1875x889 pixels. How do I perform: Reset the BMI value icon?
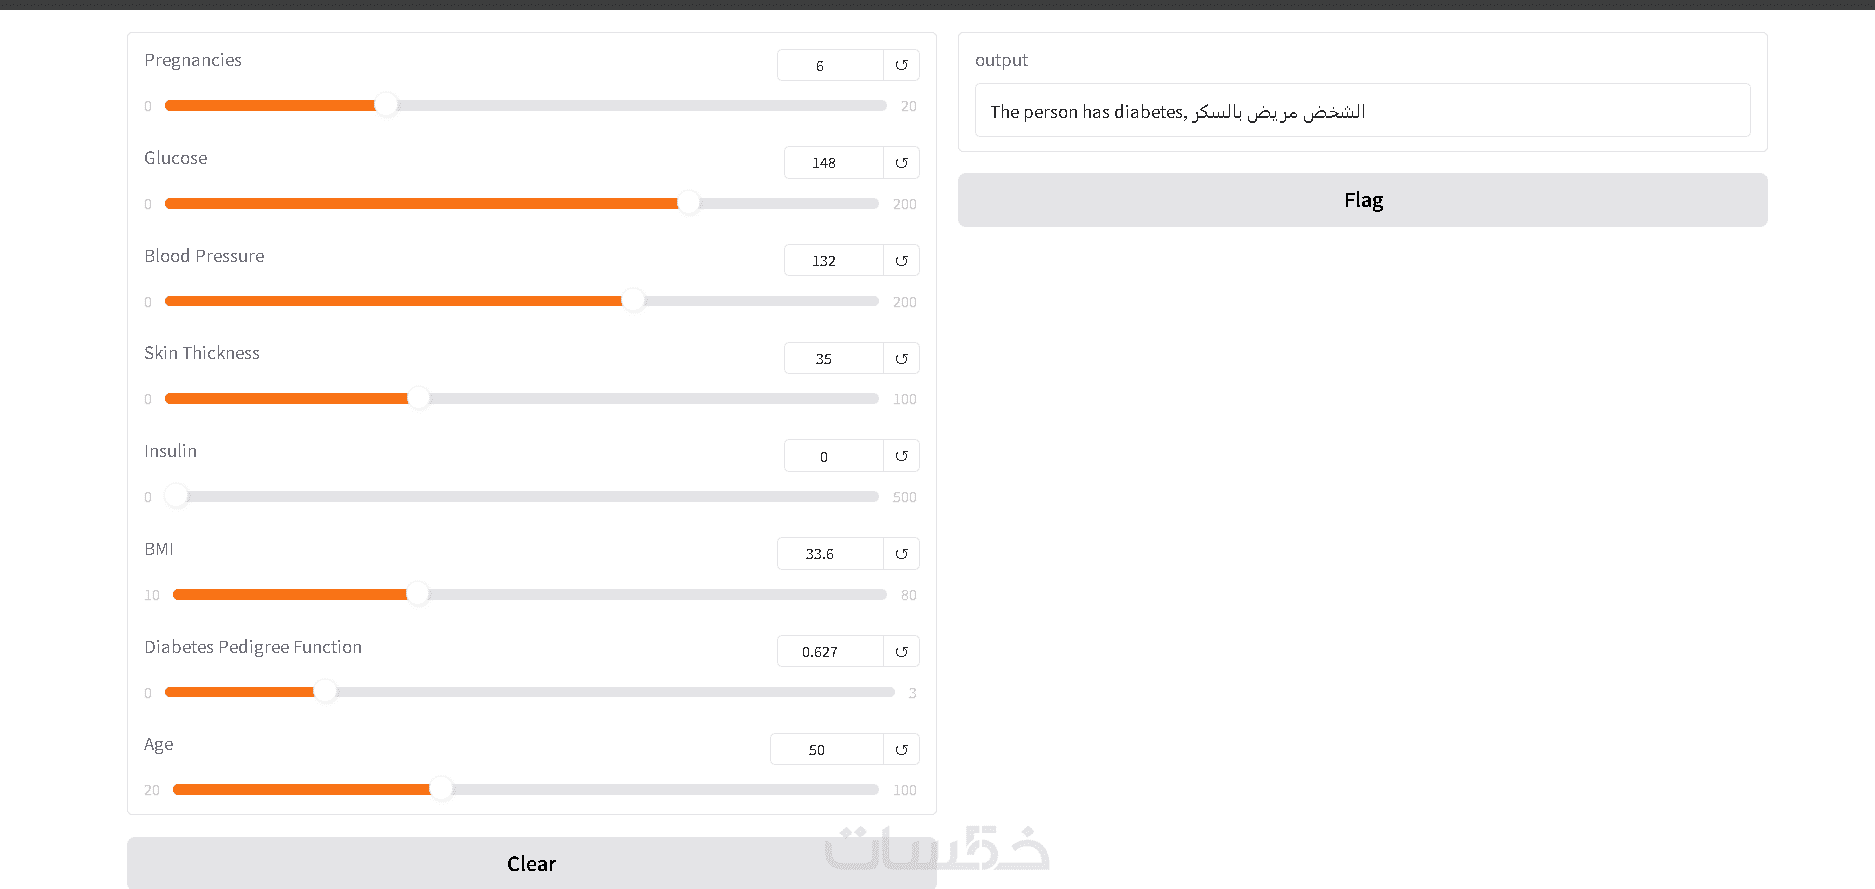[x=901, y=554]
